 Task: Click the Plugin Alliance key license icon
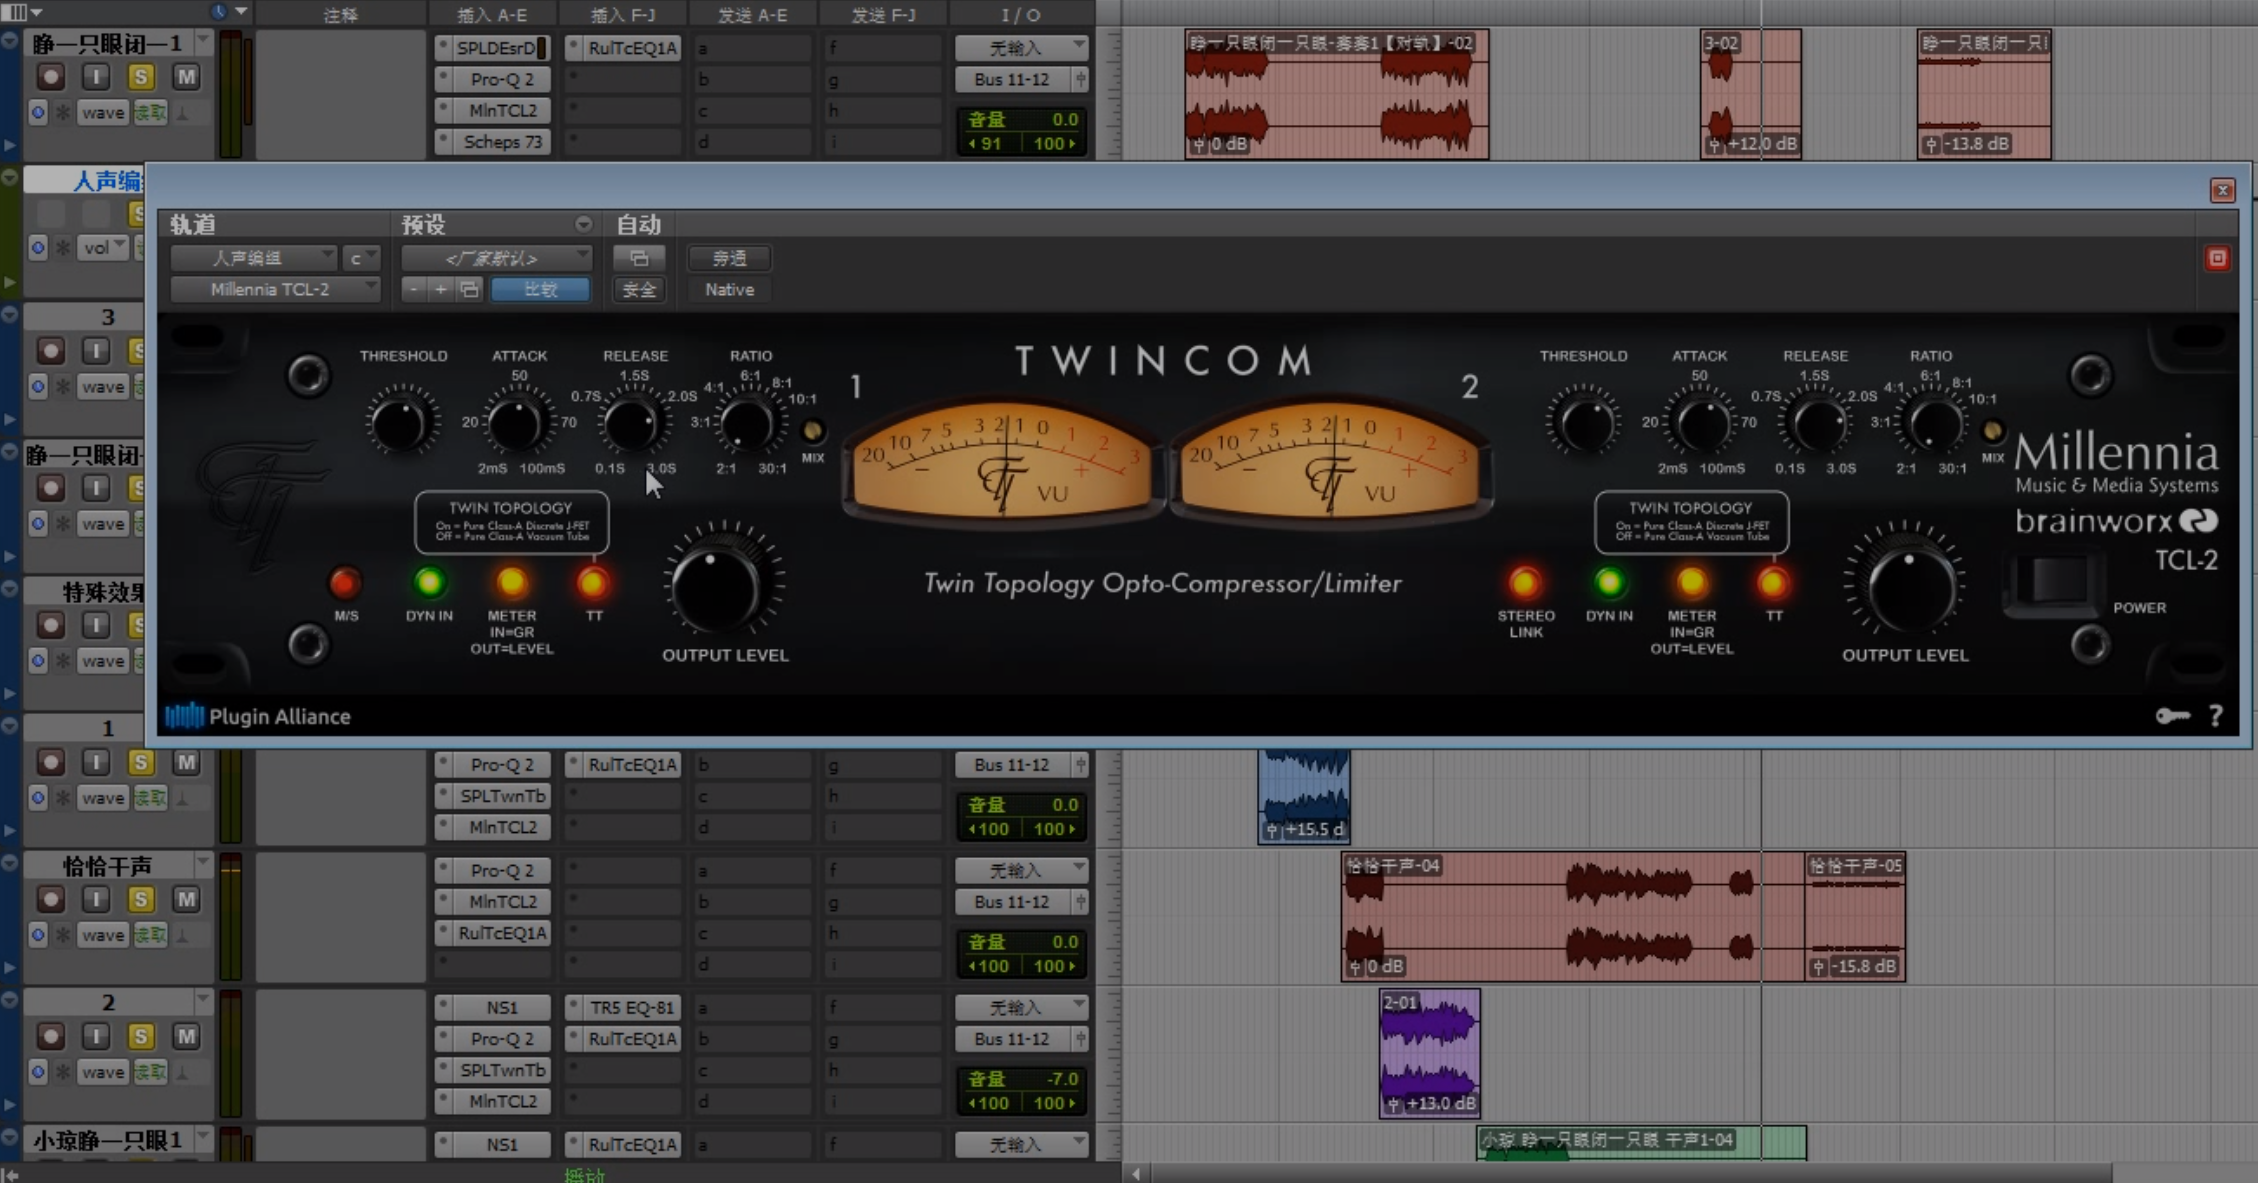pos(2172,716)
